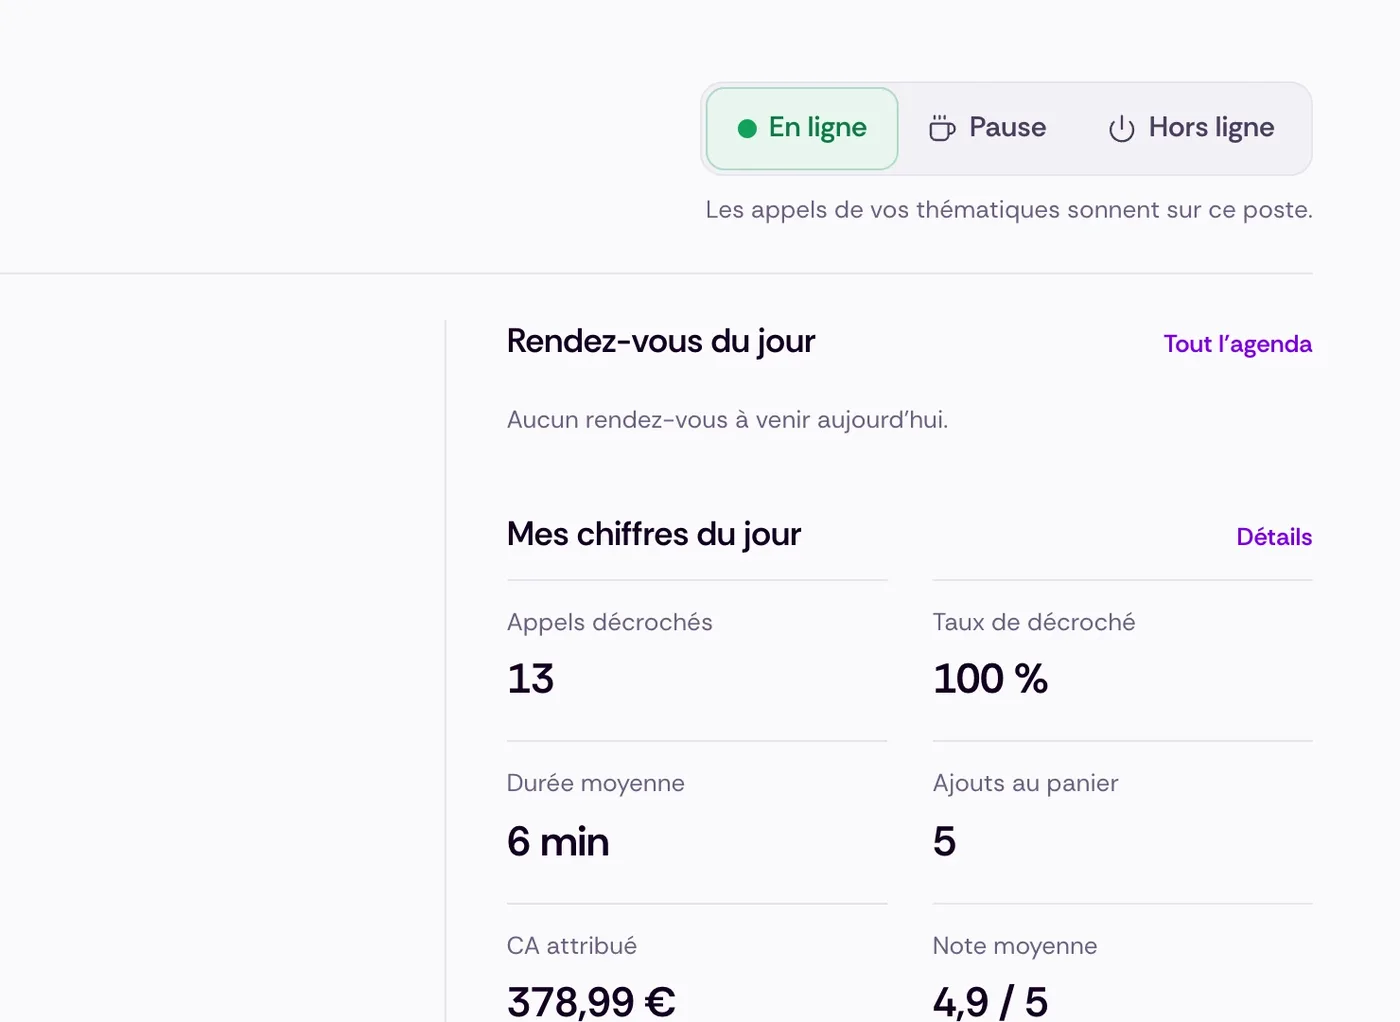
Task: Click the Durée moyenne label
Action: pyautogui.click(x=596, y=783)
